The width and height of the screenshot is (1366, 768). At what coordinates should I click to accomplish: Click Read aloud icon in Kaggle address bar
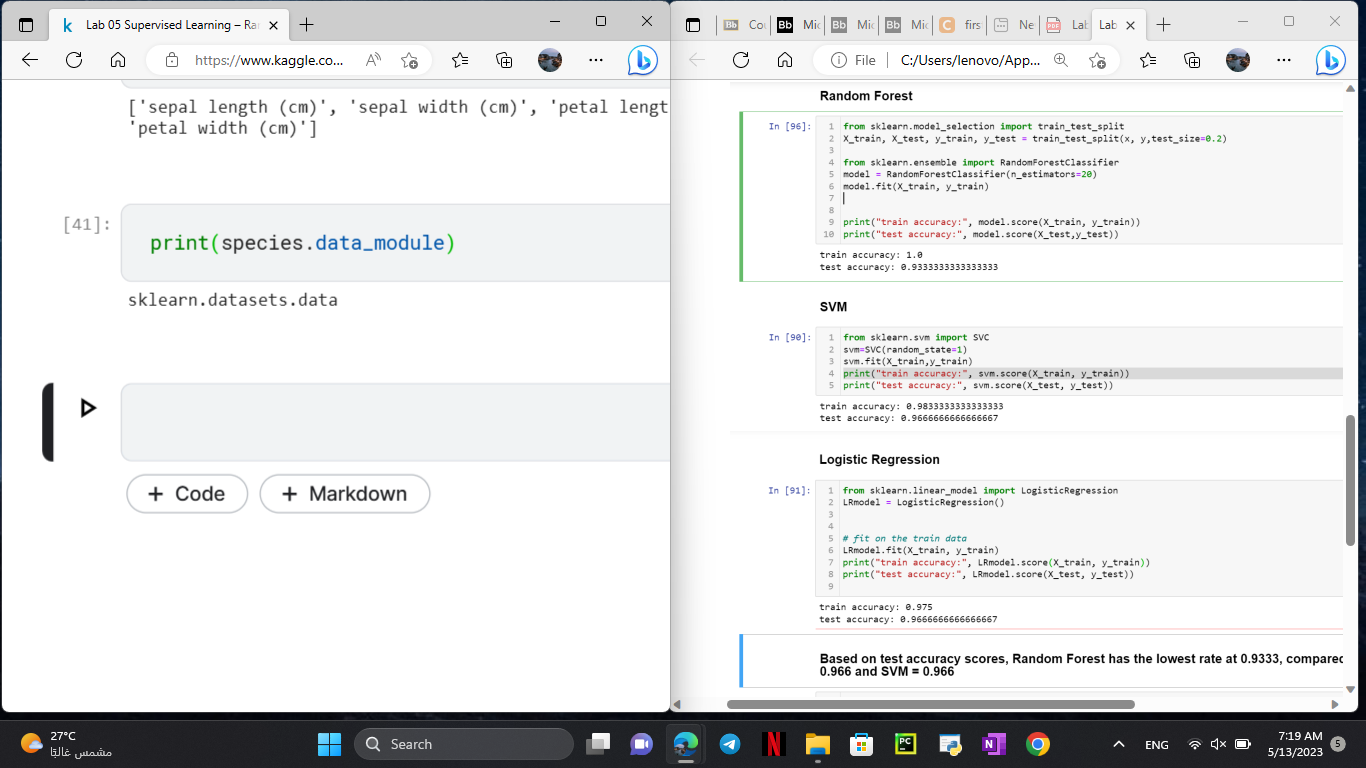(373, 60)
